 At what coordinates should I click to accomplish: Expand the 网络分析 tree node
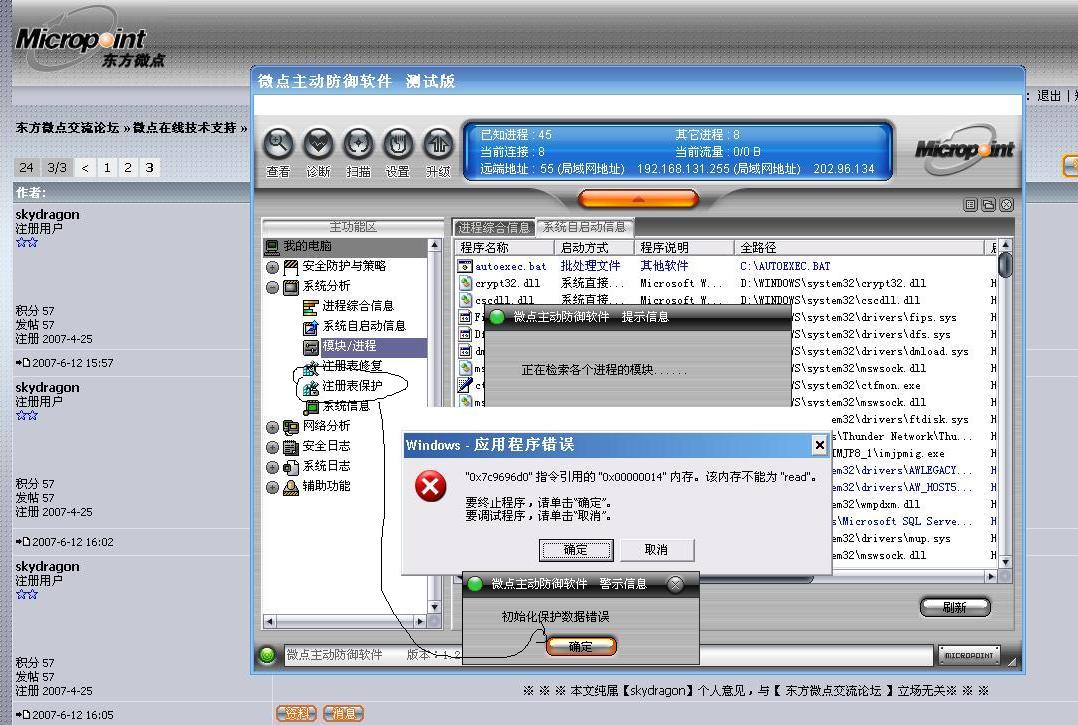[x=272, y=427]
